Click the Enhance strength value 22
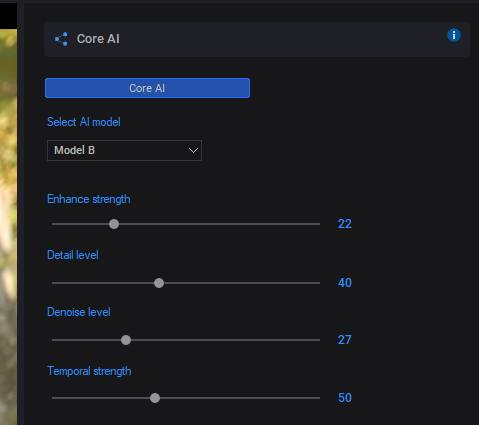 [x=345, y=224]
